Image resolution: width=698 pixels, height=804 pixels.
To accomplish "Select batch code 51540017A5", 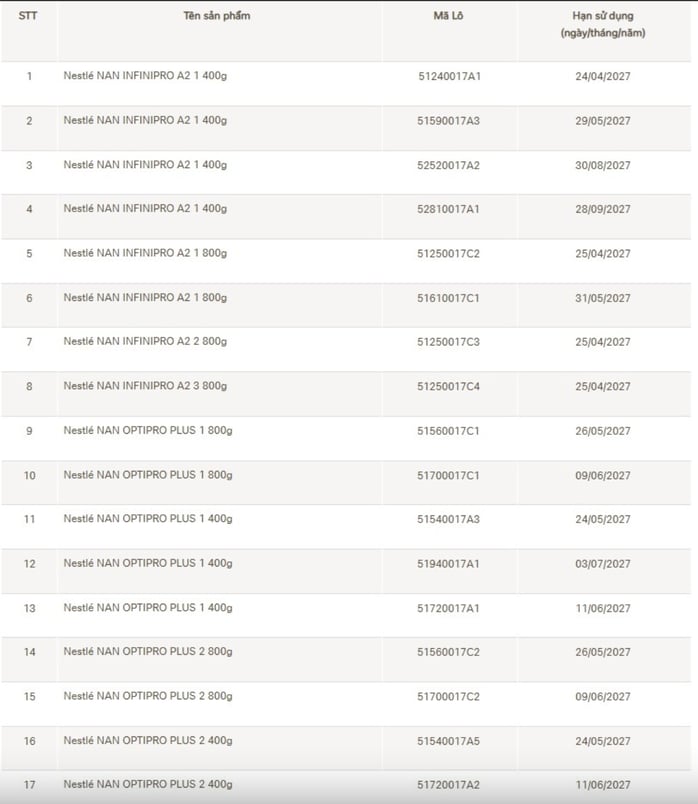I will (449, 741).
